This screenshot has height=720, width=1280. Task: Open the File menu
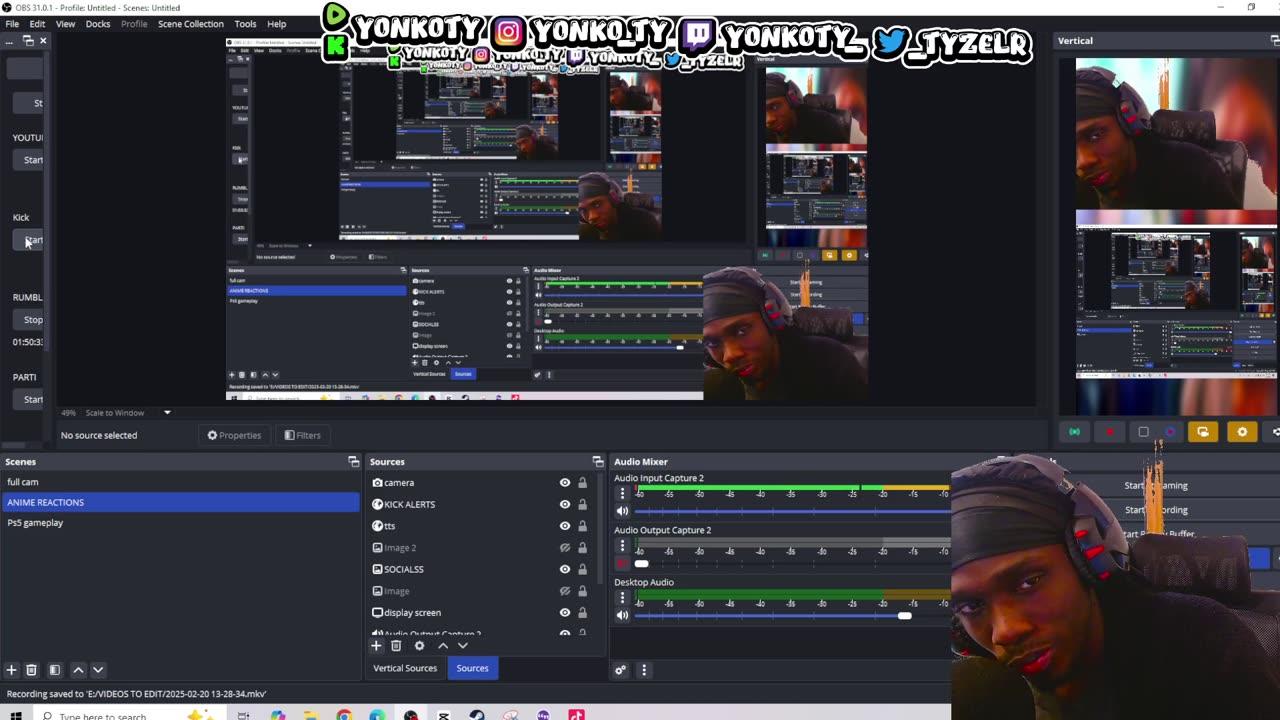(x=12, y=24)
